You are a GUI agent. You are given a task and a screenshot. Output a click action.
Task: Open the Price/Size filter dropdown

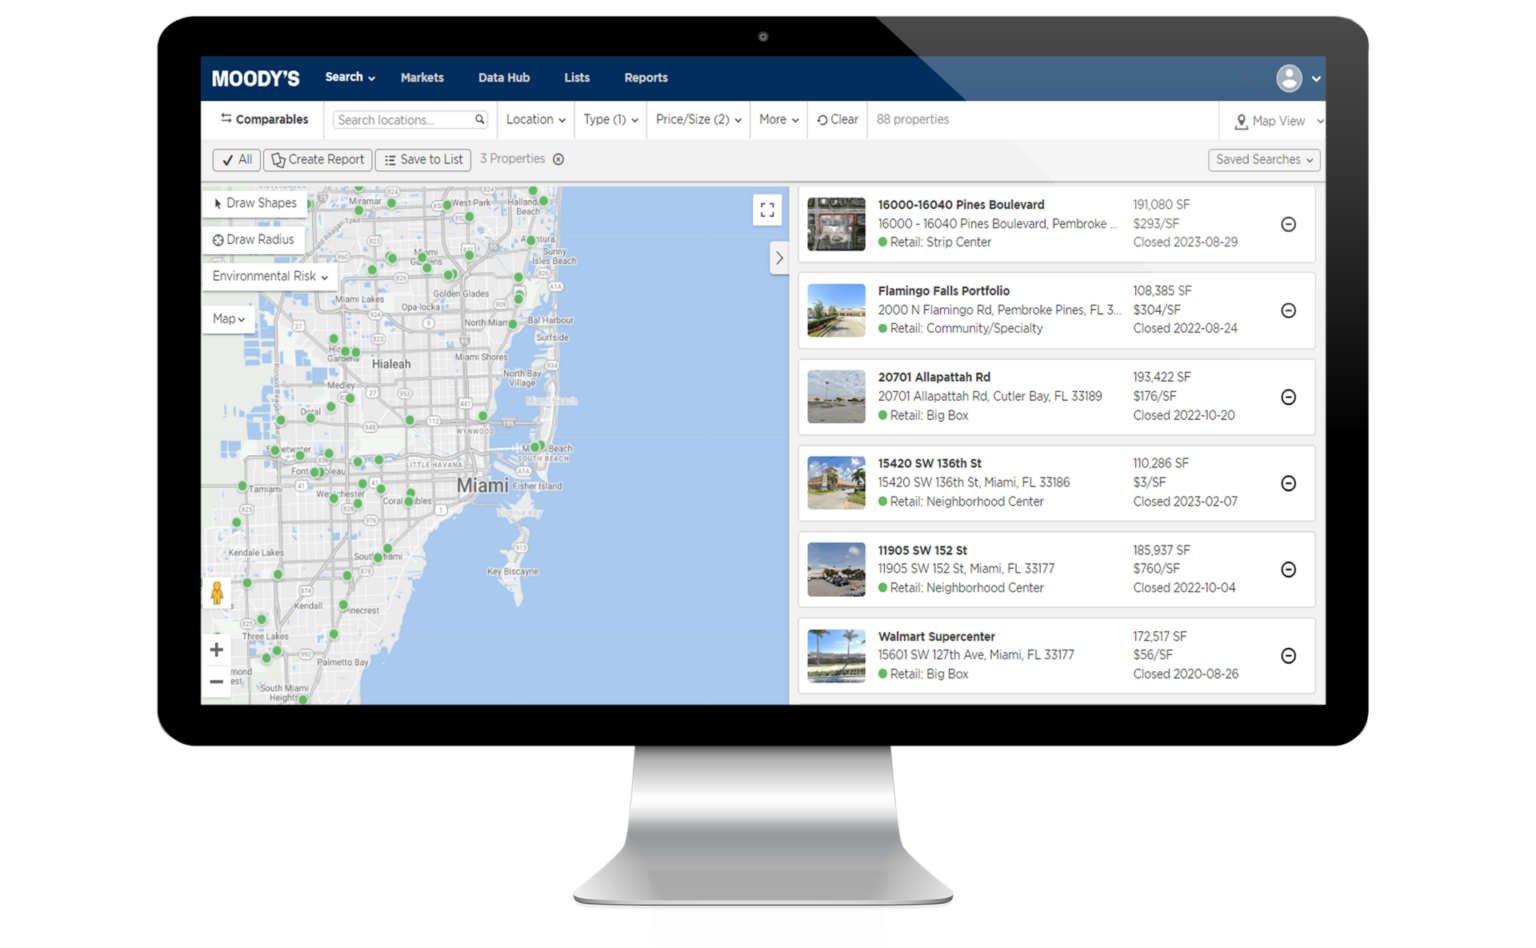coord(697,119)
